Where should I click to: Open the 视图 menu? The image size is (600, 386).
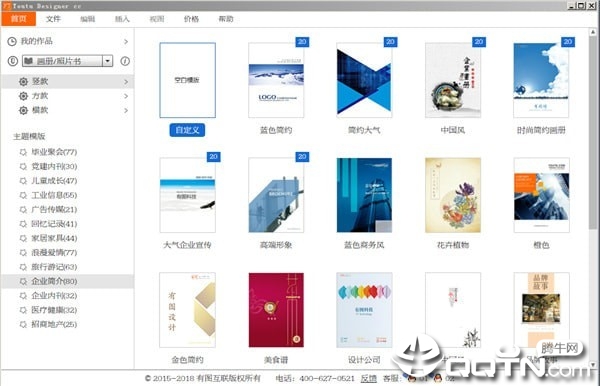pos(157,19)
